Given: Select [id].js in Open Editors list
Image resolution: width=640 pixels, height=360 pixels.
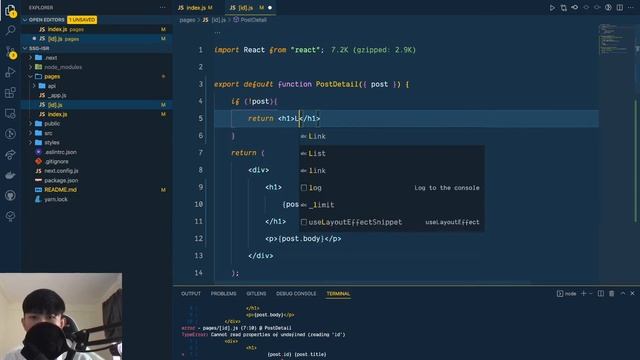Looking at the screenshot, I should pos(96,39).
